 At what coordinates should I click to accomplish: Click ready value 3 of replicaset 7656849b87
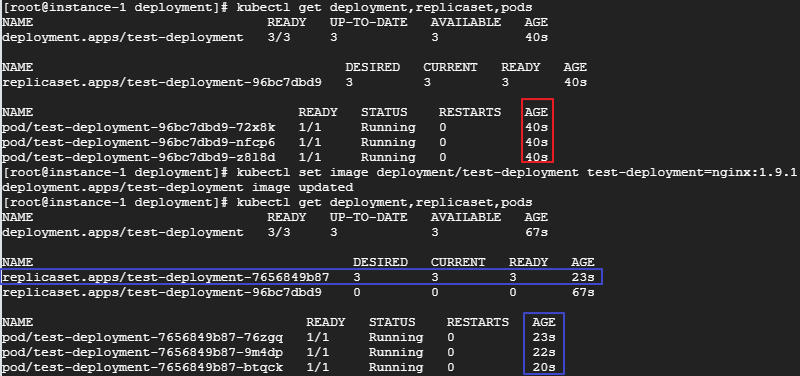(513, 277)
